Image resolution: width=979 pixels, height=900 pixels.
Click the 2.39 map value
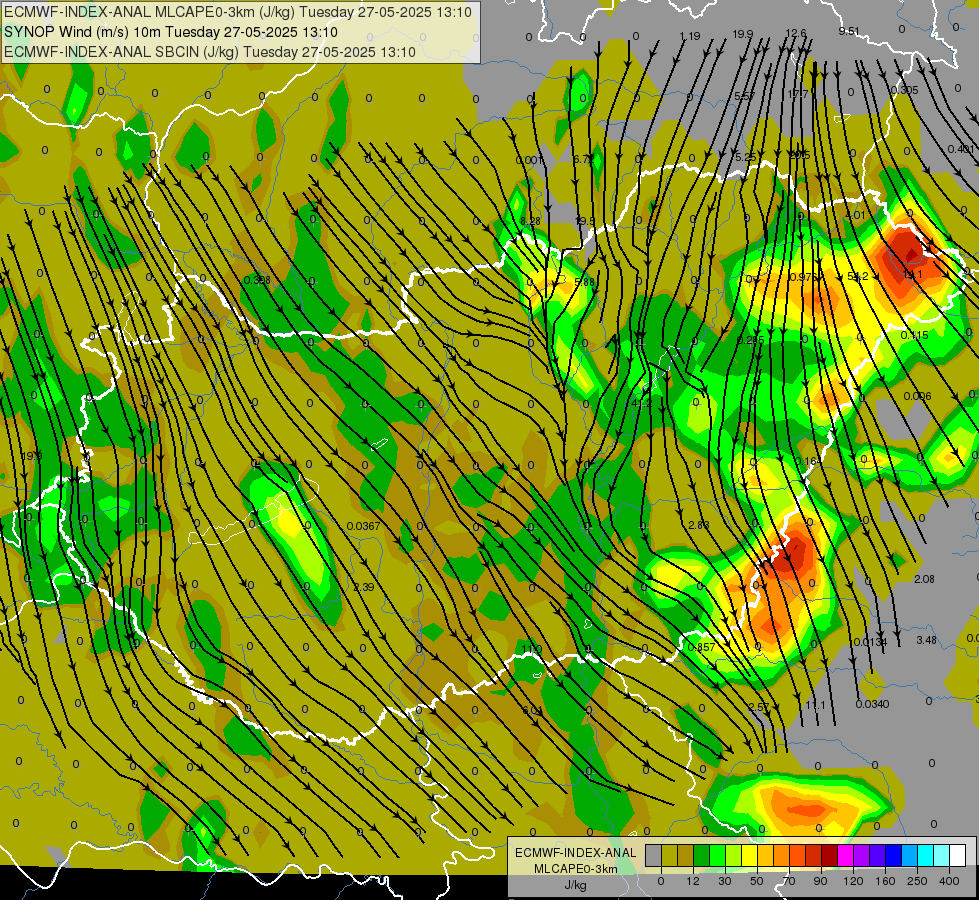[363, 587]
